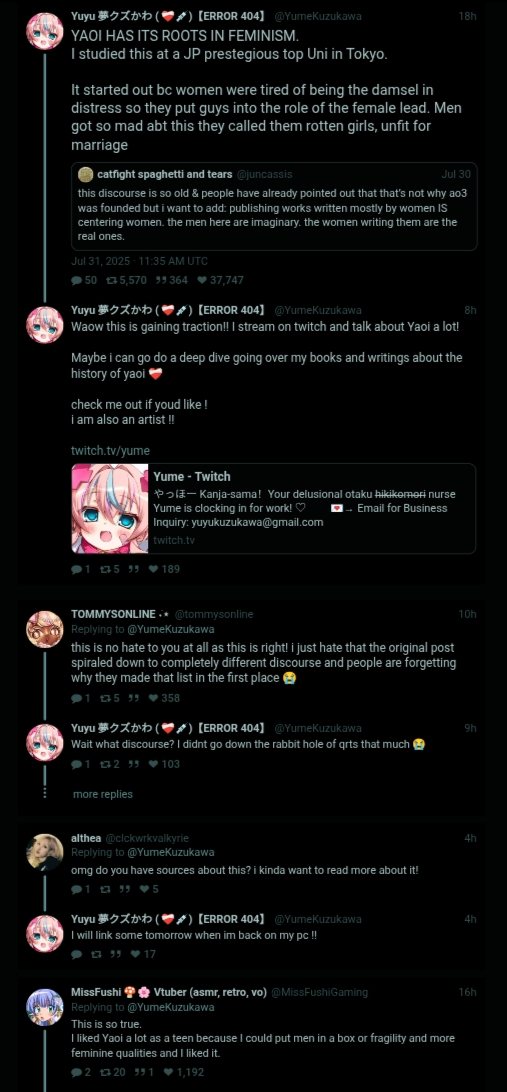Retweet MissFushi's reply showing 20 retweets
Screen dimensions: 507x1092
tap(105, 1072)
